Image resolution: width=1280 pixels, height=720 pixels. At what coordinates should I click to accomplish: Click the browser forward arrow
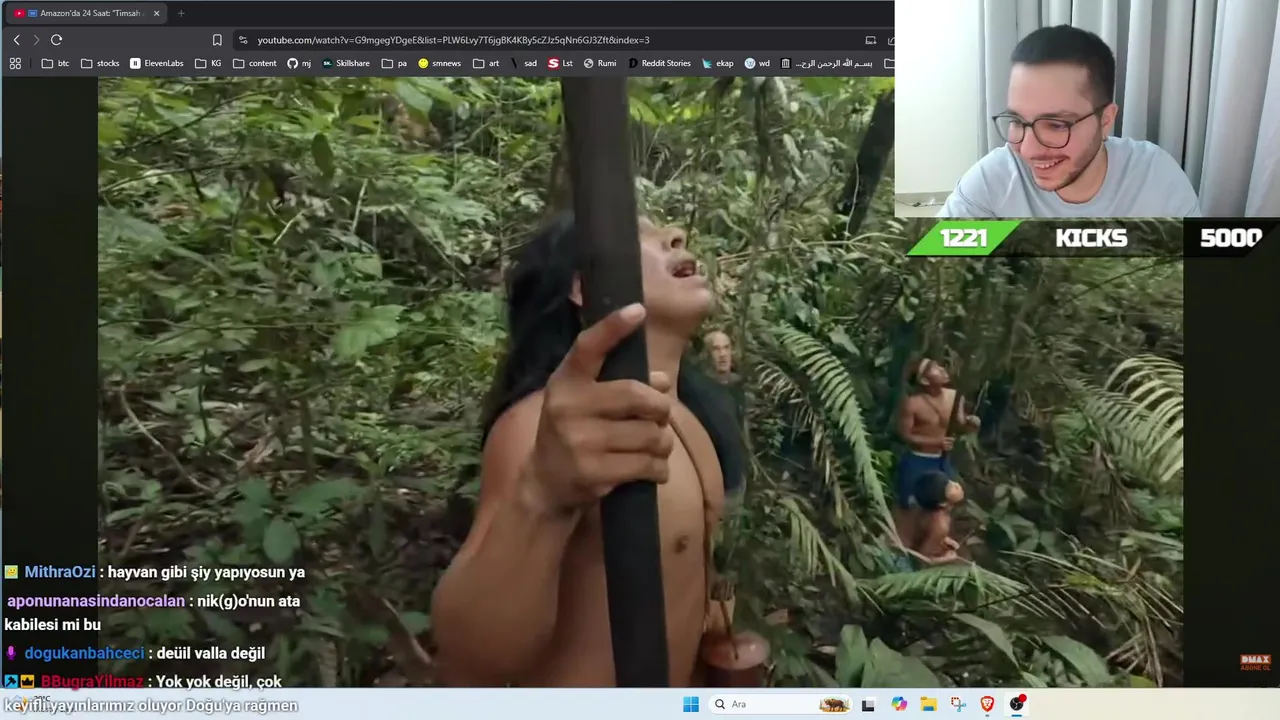(36, 40)
